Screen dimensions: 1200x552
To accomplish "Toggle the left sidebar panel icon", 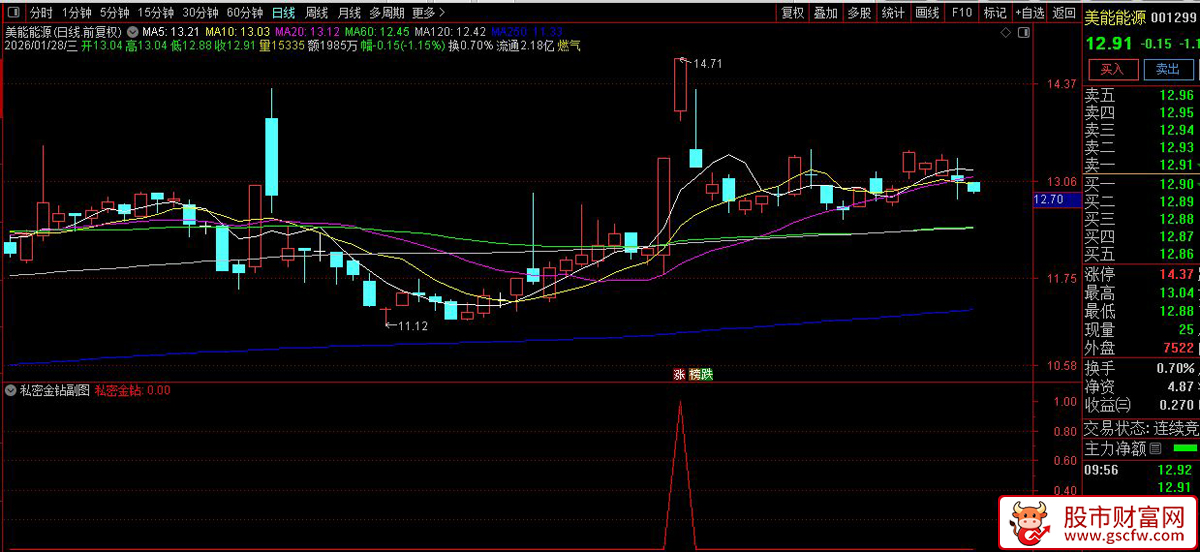I will pos(12,13).
